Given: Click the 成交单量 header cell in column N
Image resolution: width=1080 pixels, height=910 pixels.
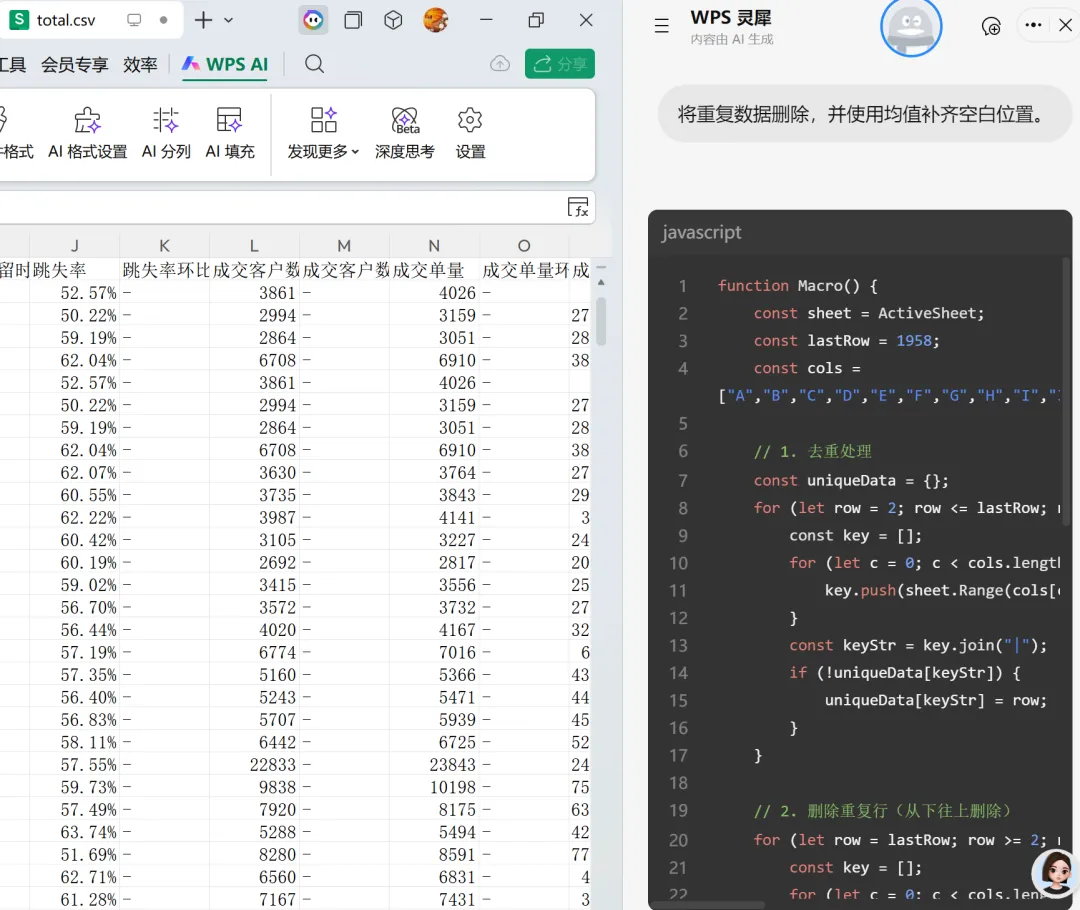Looking at the screenshot, I should click(x=434, y=270).
